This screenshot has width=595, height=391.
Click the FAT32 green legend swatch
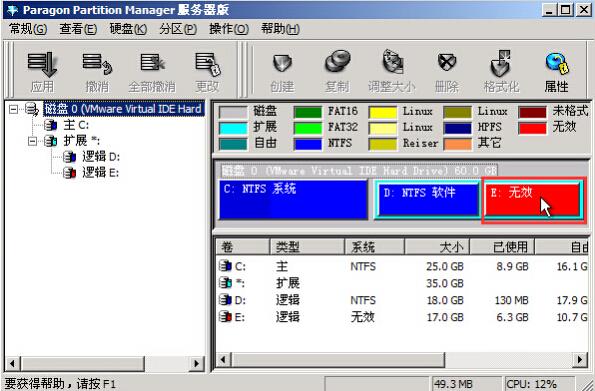click(308, 128)
